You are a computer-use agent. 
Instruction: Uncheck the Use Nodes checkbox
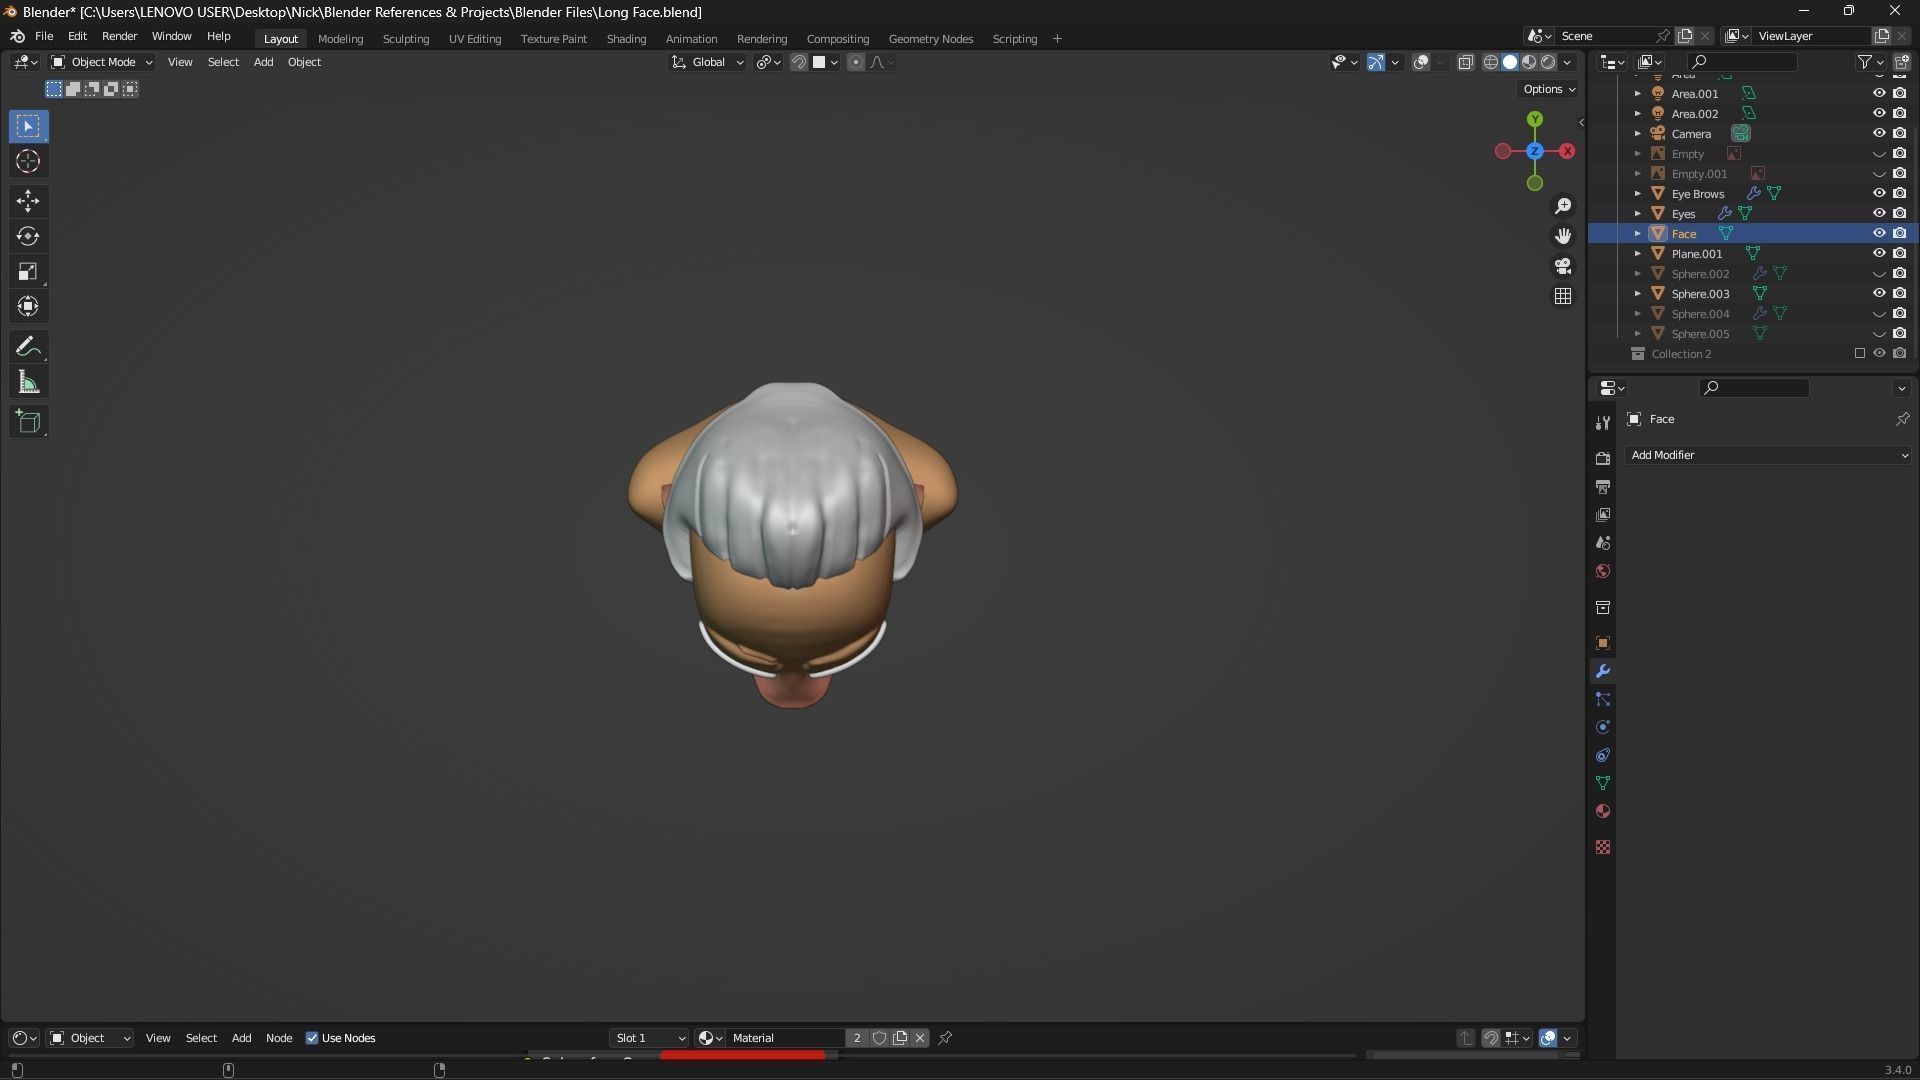tap(312, 1038)
